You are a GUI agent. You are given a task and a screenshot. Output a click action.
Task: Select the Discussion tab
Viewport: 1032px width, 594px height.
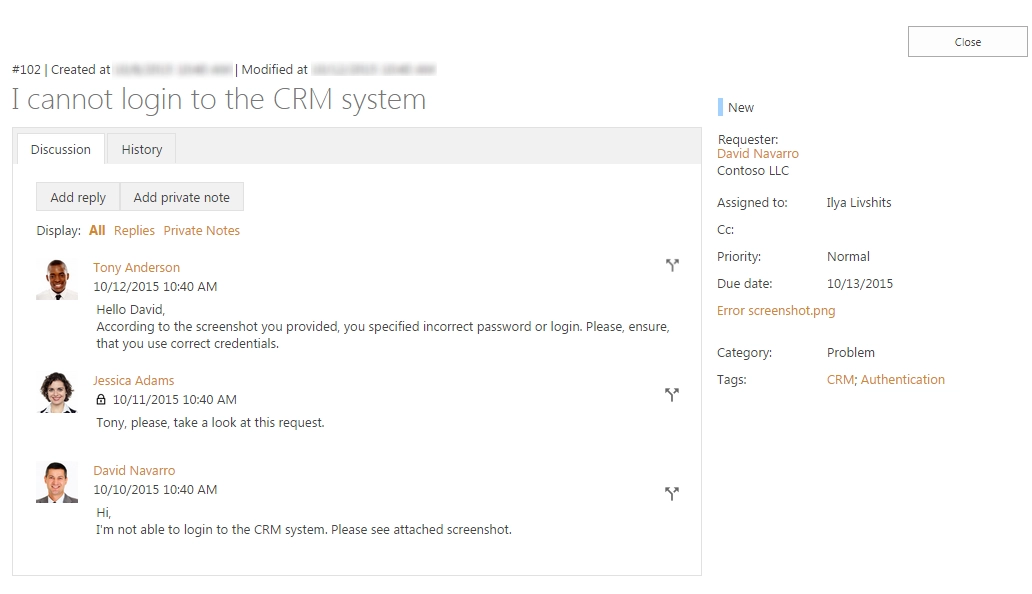point(61,149)
